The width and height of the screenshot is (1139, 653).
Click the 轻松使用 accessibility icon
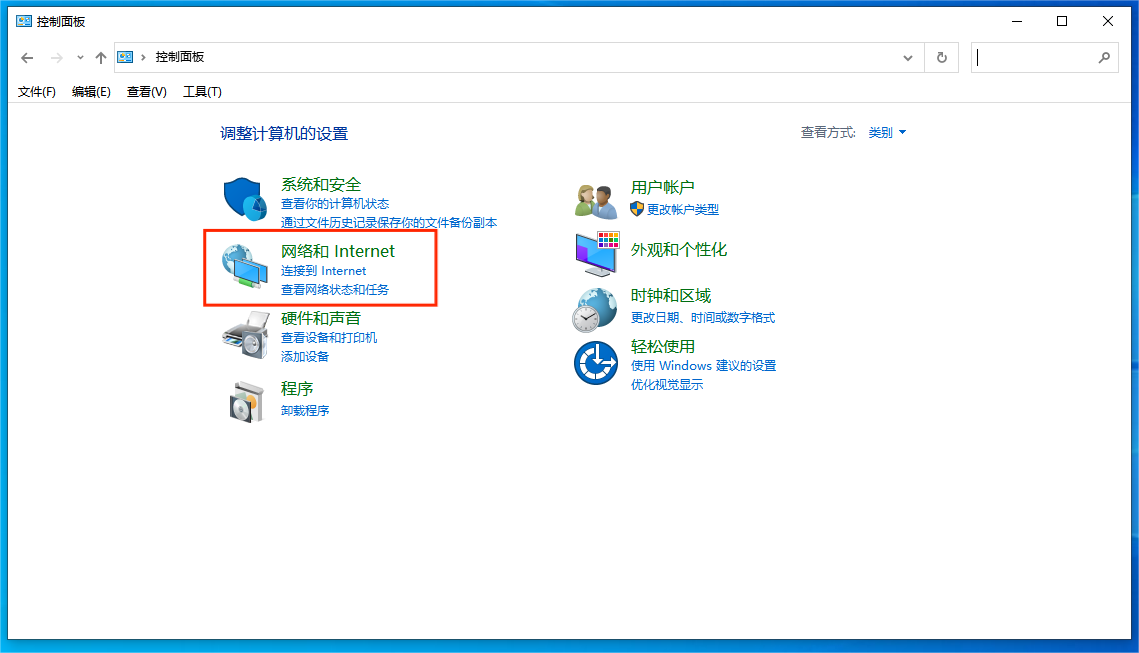596,362
